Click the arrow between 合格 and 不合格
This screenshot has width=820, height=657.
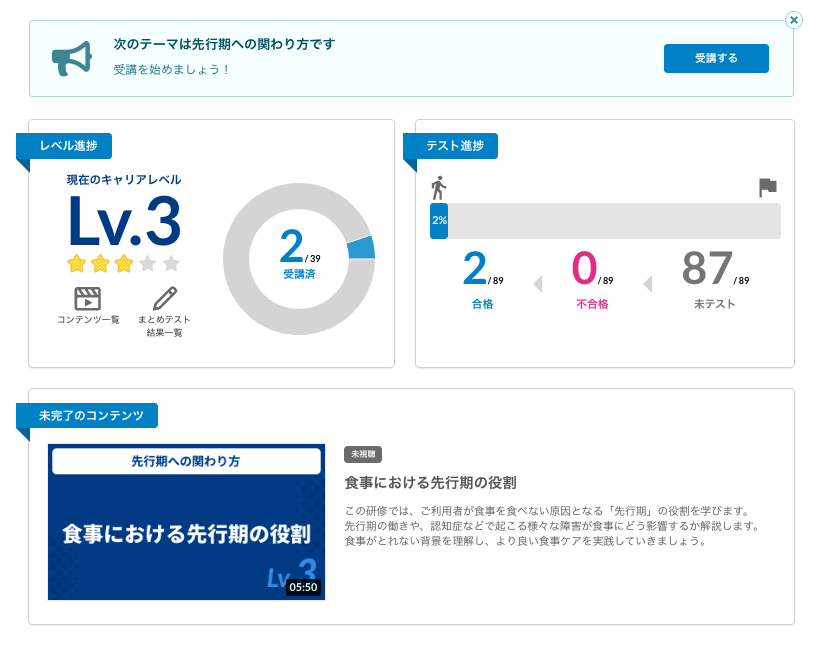click(538, 284)
